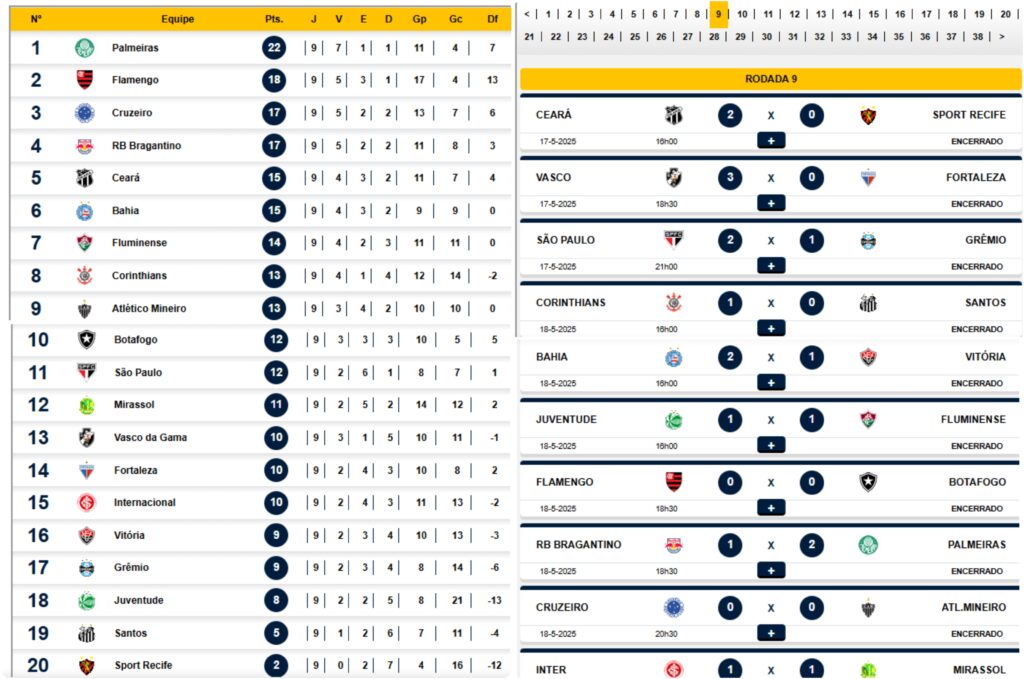Viewport: 1024px width, 679px height.
Task: Expand details of the Flamengo x Botafogo match
Action: (x=771, y=507)
